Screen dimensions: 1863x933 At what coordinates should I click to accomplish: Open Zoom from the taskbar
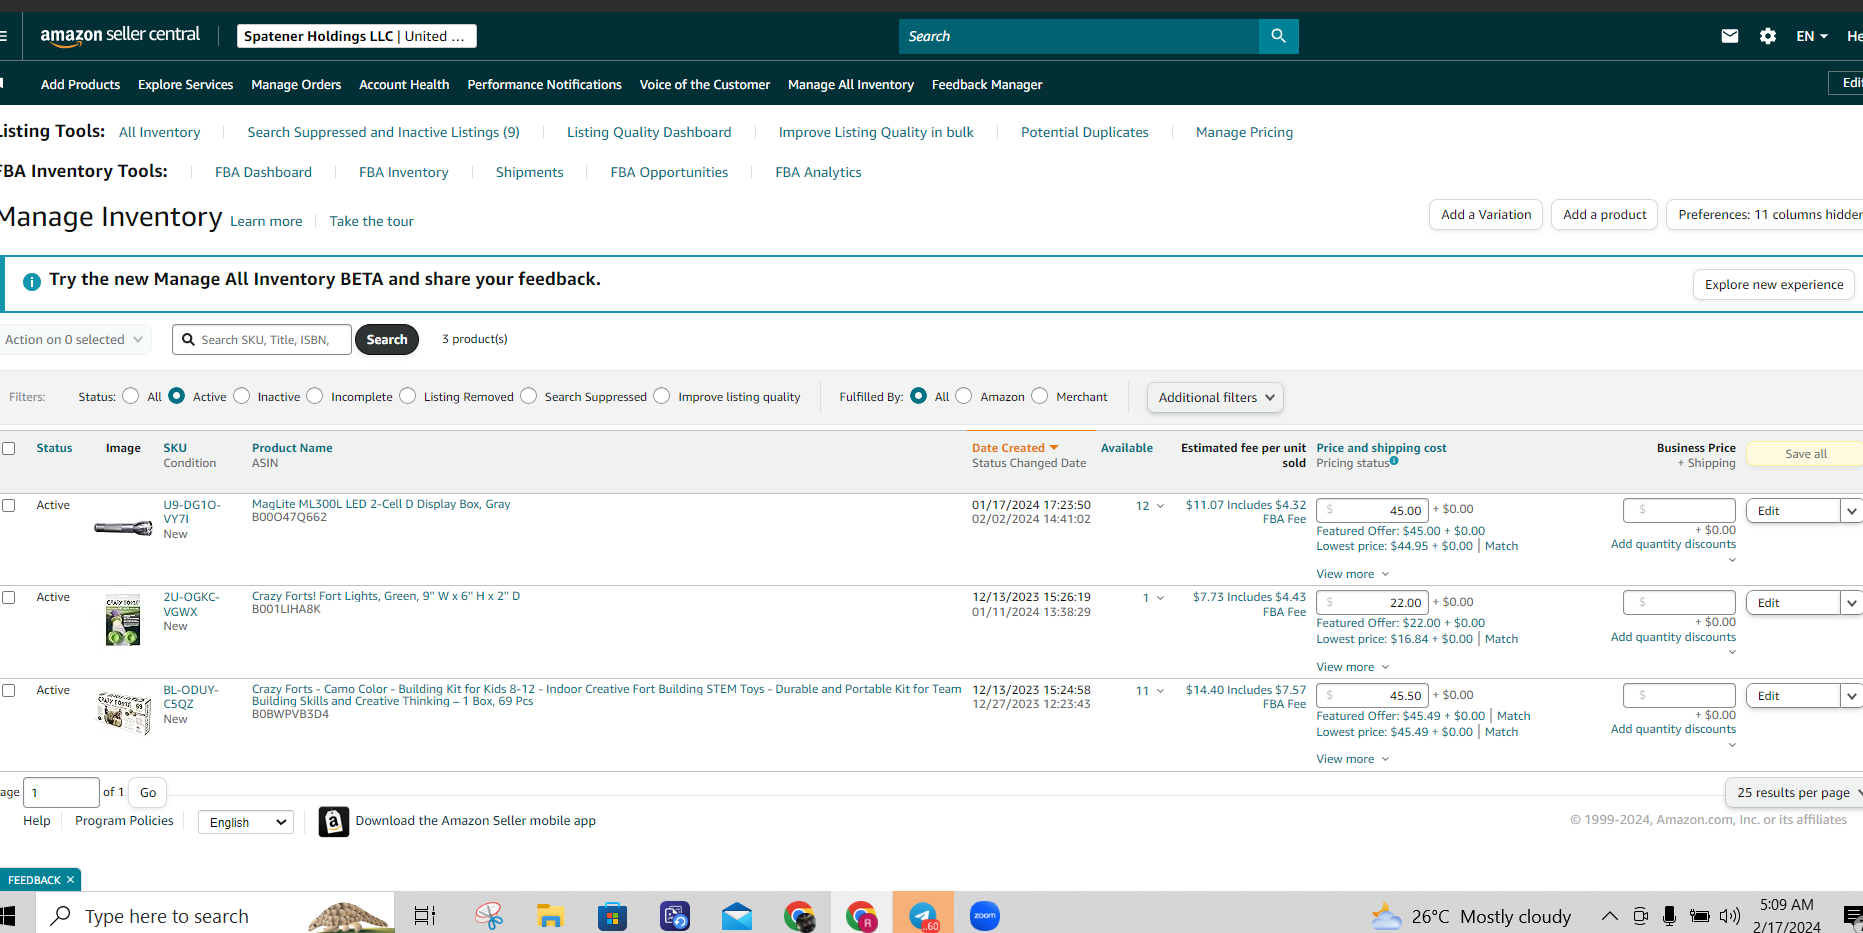pos(985,916)
